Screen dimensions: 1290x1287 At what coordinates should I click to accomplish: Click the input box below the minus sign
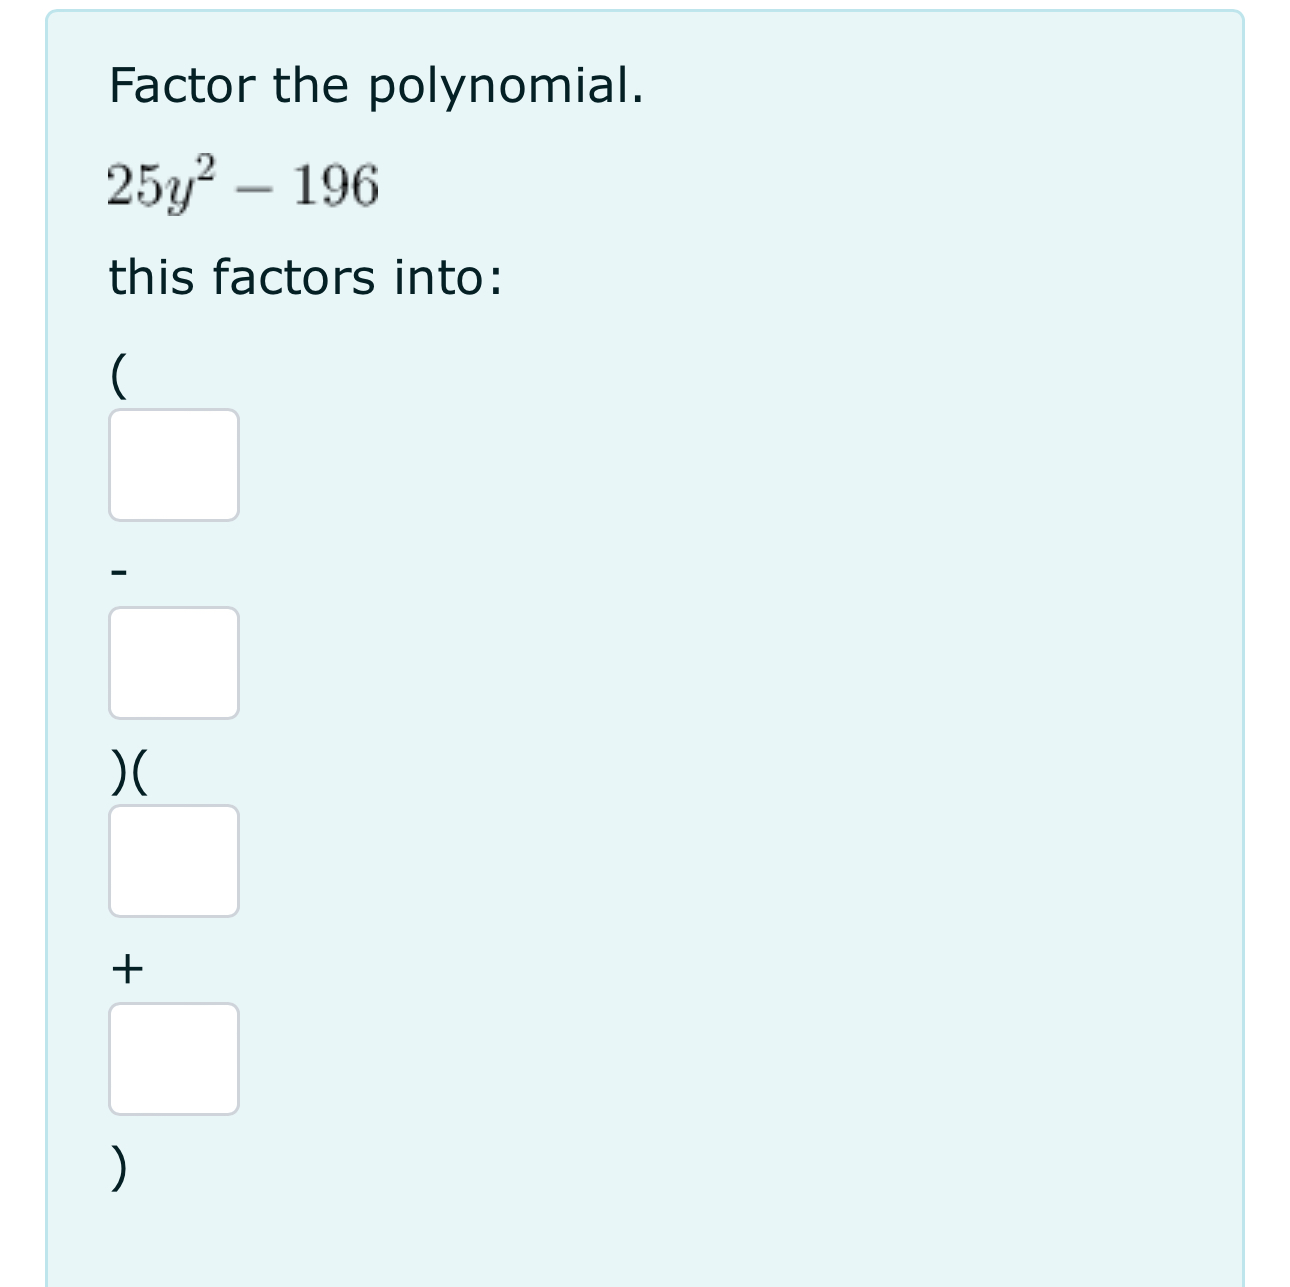coord(173,663)
